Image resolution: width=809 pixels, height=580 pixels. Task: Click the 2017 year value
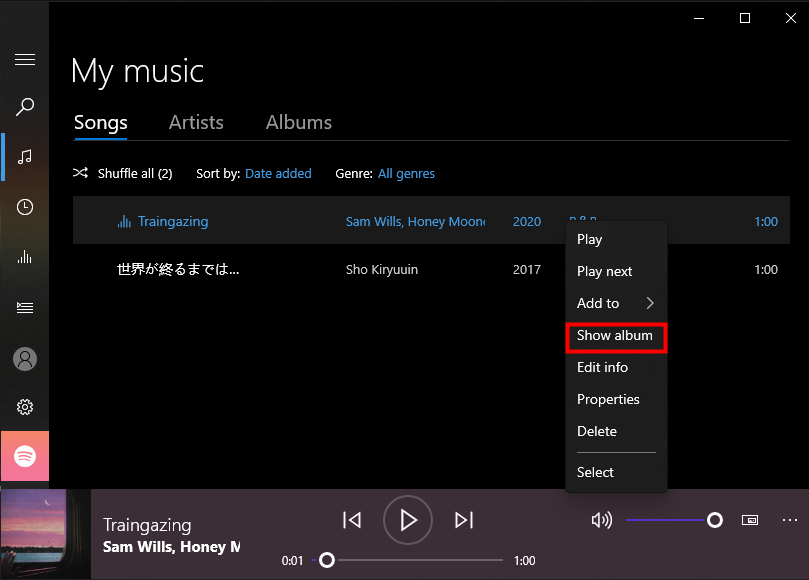pyautogui.click(x=527, y=269)
